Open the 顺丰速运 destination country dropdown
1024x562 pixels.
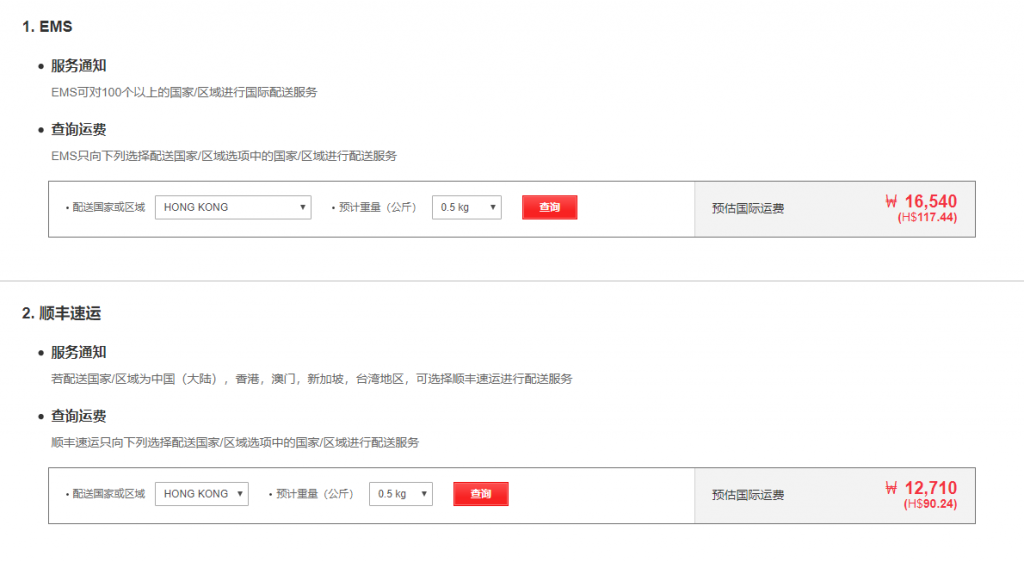pos(201,494)
